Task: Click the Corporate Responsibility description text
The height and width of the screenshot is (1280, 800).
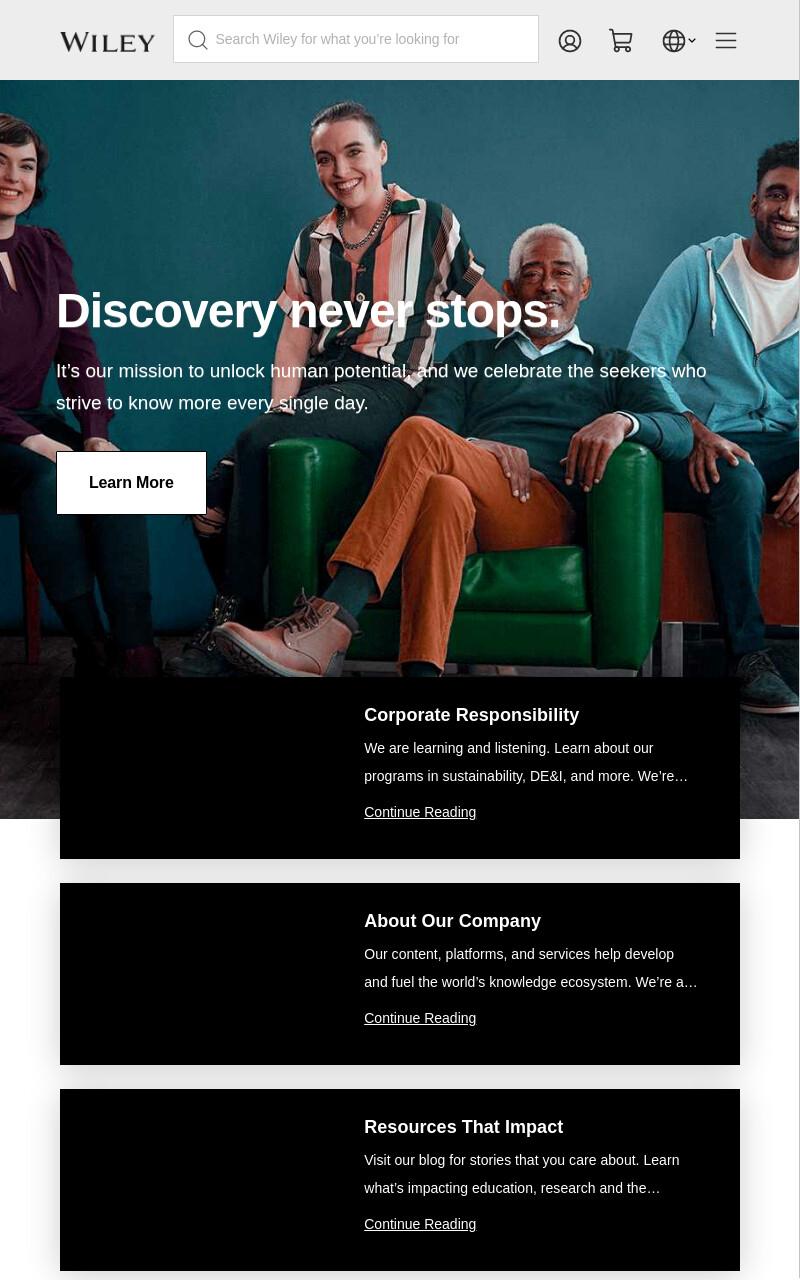Action: click(526, 762)
